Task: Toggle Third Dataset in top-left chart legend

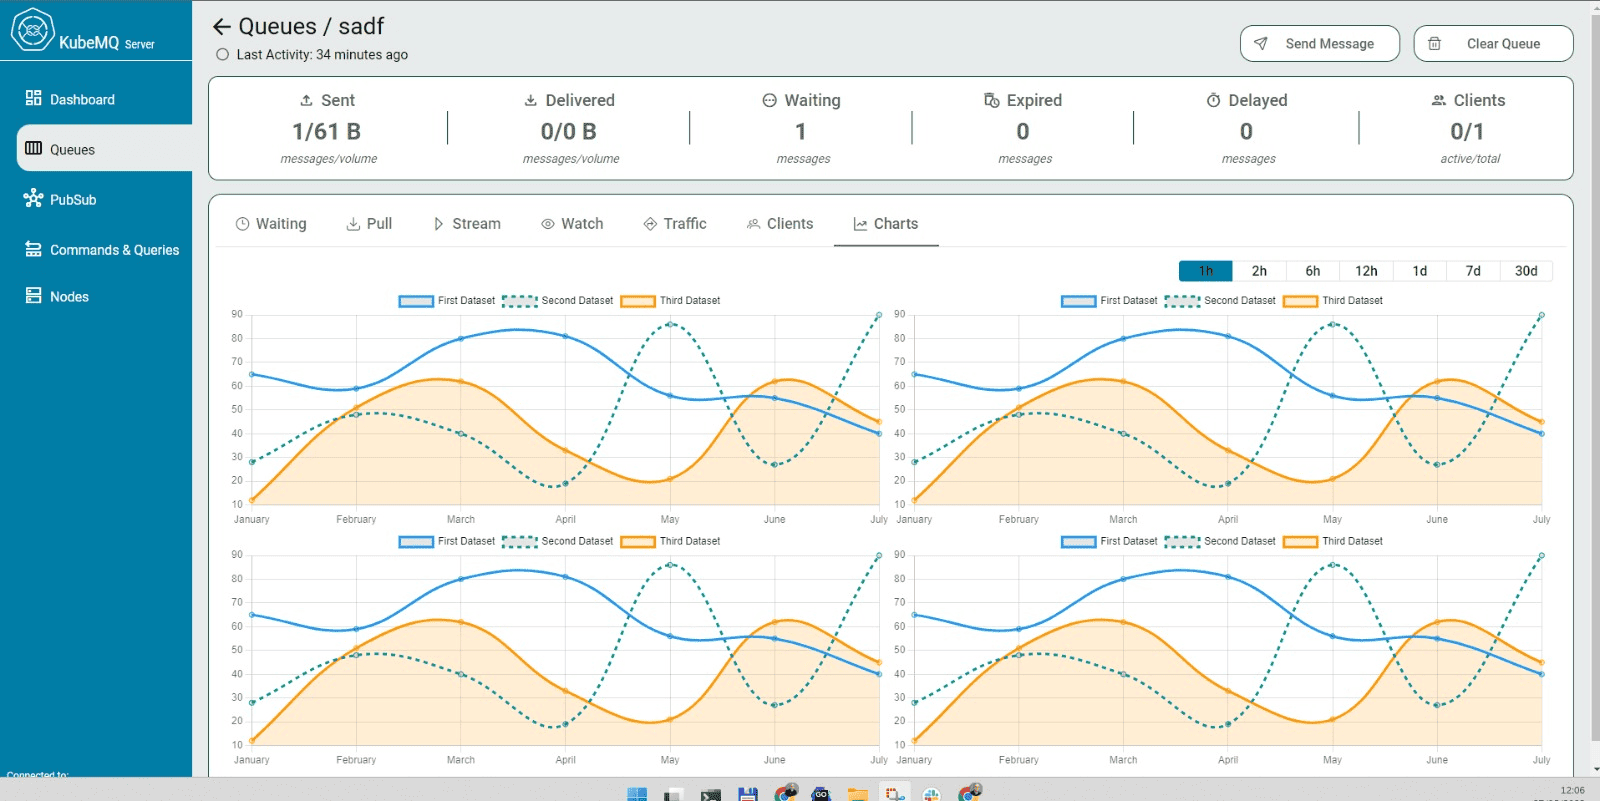Action: click(x=670, y=301)
